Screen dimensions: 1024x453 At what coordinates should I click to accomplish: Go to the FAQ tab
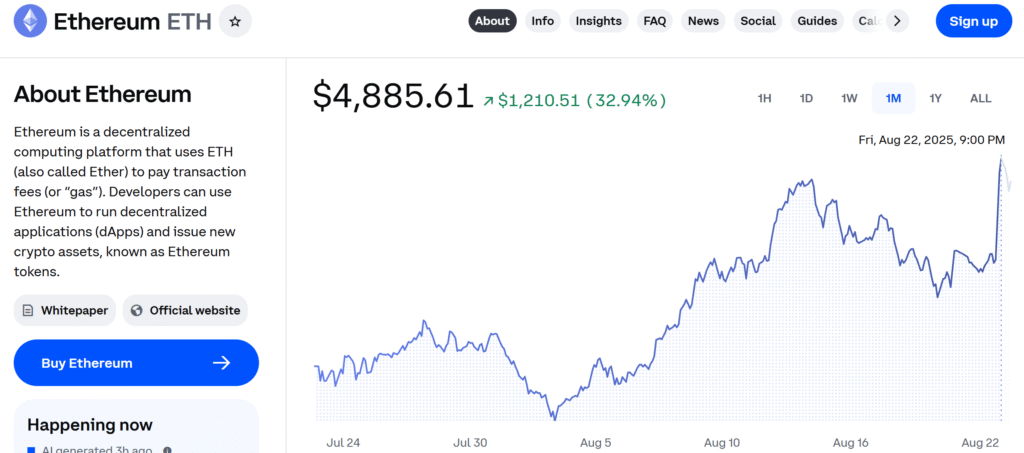click(x=655, y=21)
